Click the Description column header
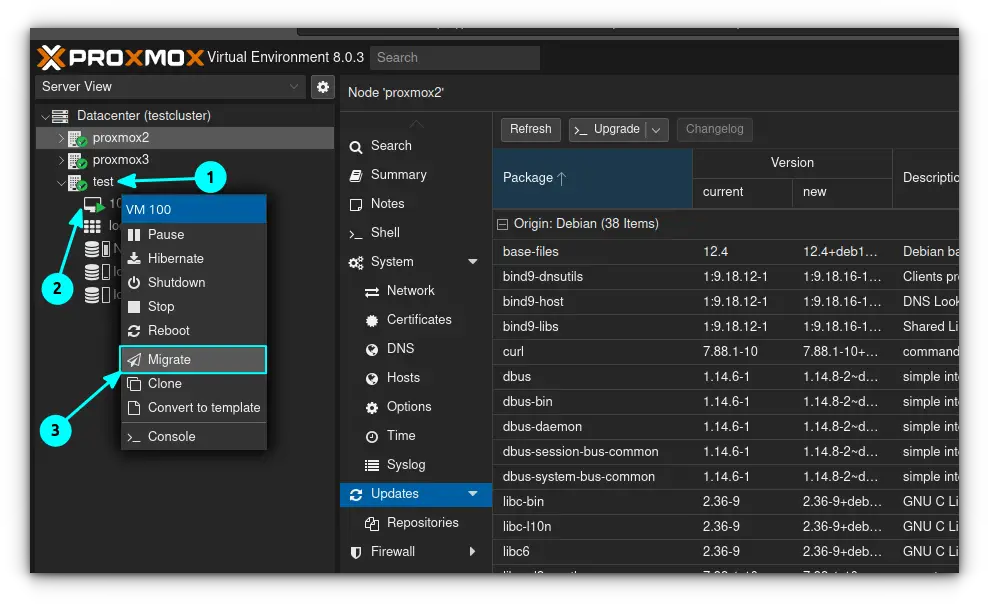This screenshot has height=605, width=989. [926, 179]
